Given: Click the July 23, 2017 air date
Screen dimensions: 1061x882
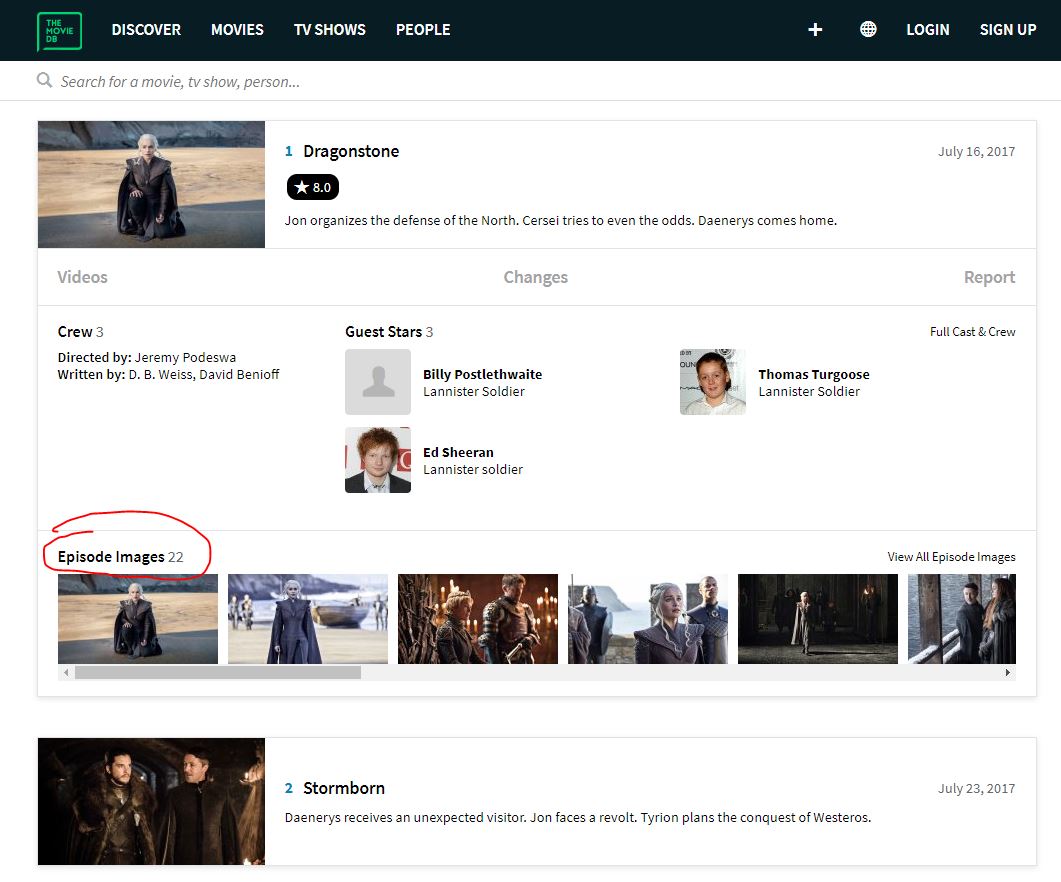Looking at the screenshot, I should [x=976, y=789].
